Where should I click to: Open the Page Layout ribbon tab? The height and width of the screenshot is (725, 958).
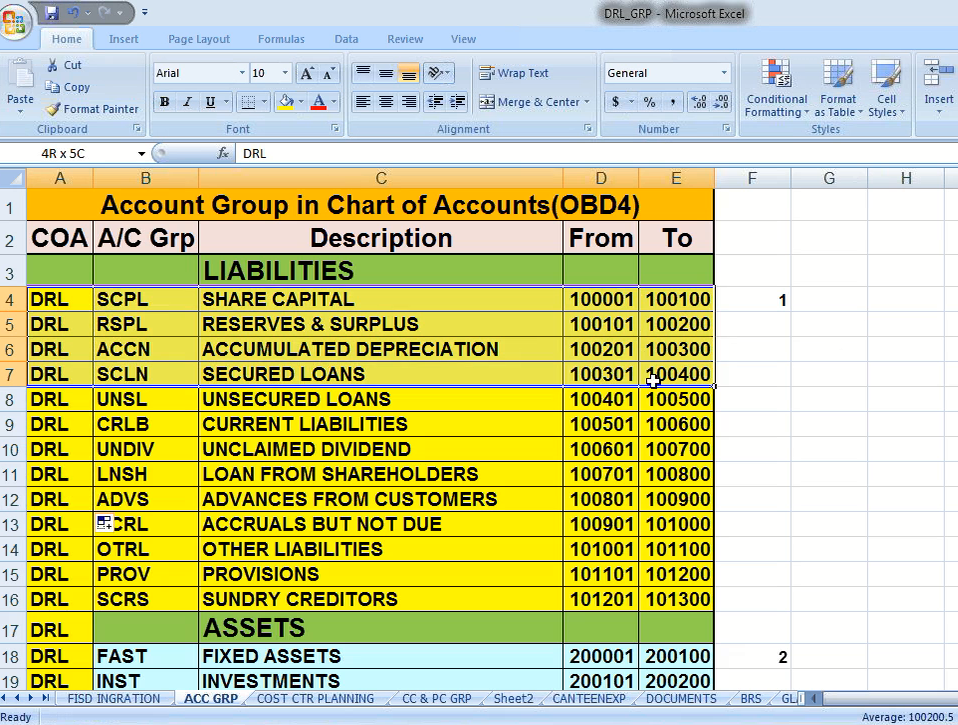pos(199,39)
